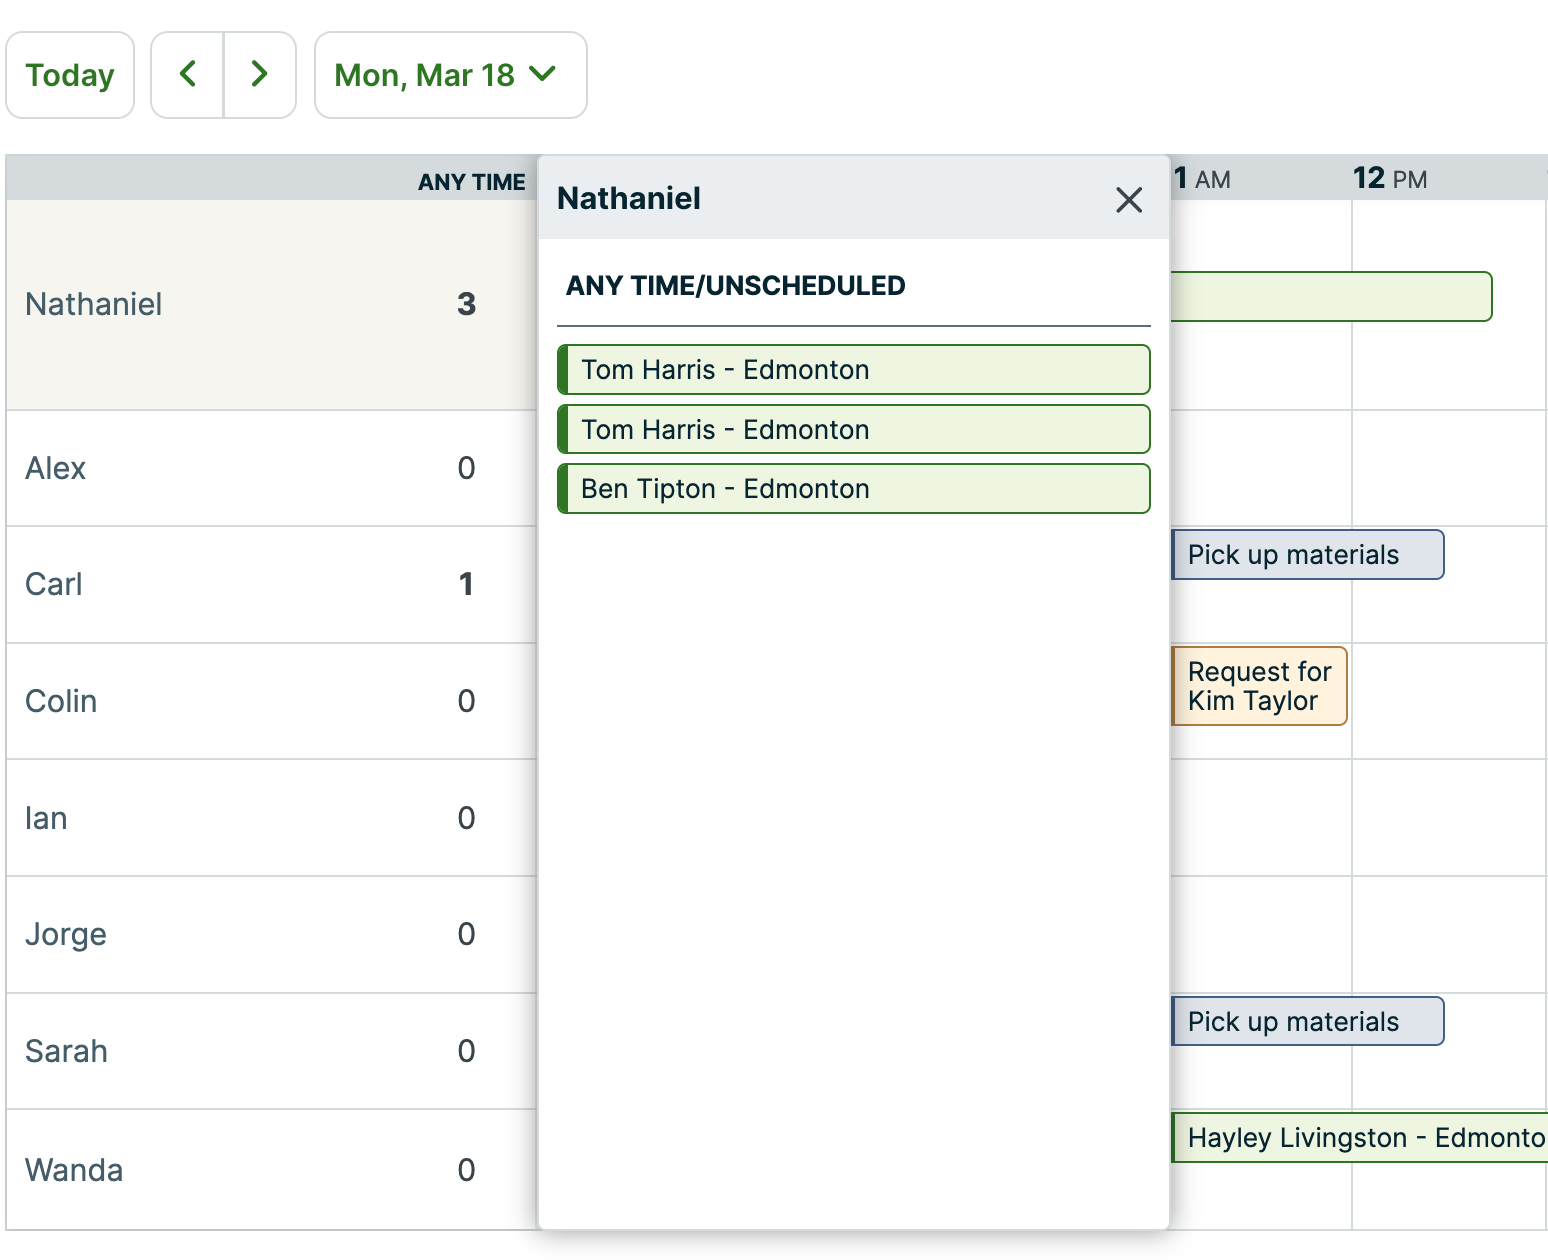
Task: Click the Wanda row in the resource list
Action: point(74,1169)
